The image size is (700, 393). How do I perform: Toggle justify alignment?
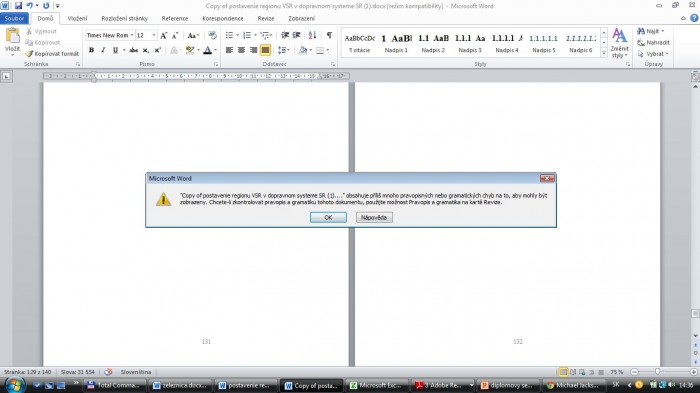[x=265, y=50]
